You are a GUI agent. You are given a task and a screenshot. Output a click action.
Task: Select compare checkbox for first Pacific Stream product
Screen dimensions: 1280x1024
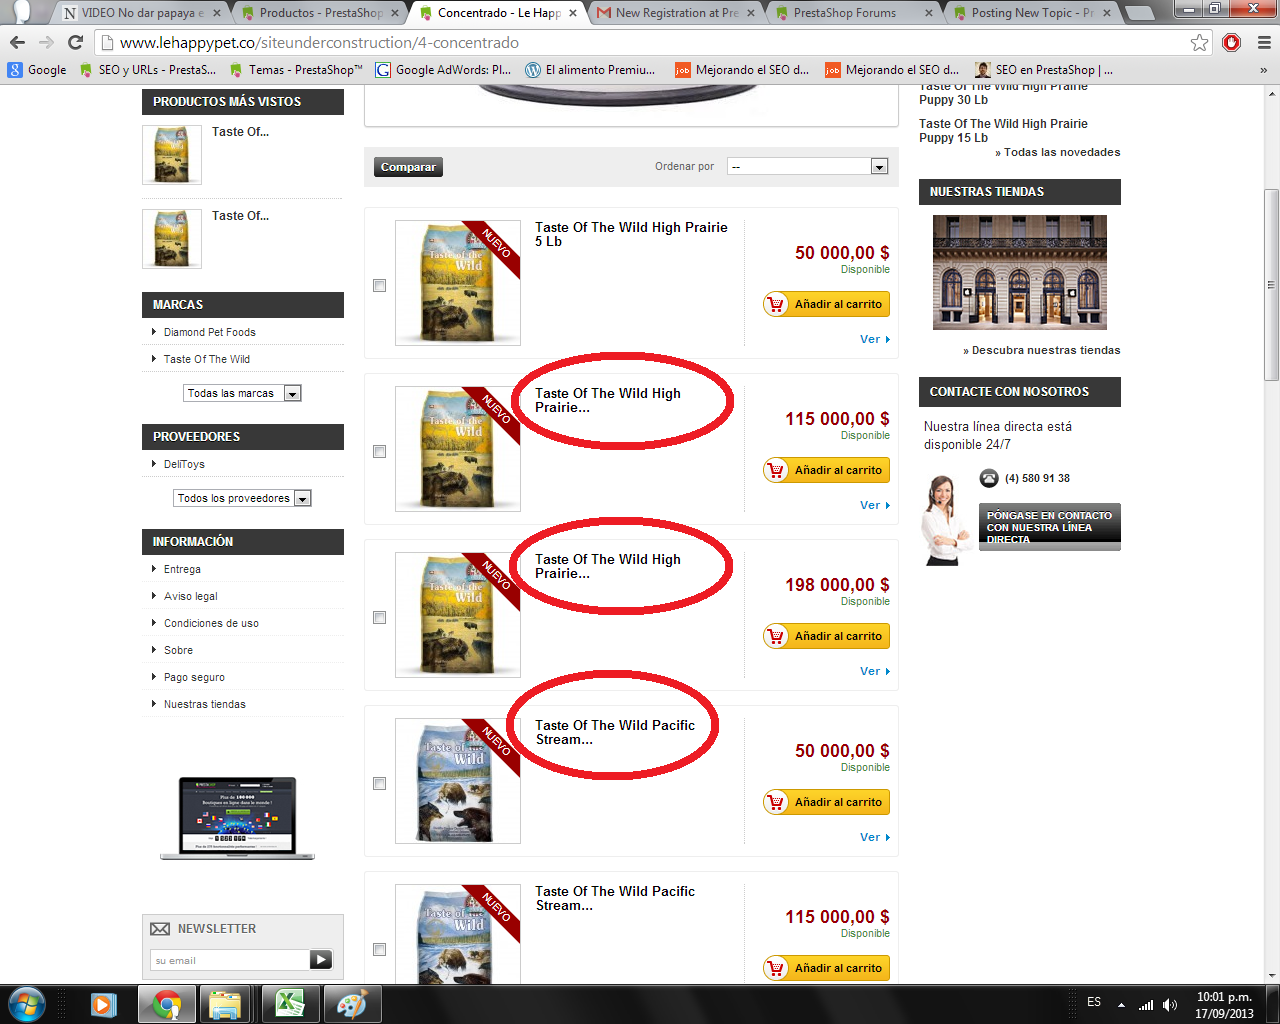pyautogui.click(x=379, y=784)
